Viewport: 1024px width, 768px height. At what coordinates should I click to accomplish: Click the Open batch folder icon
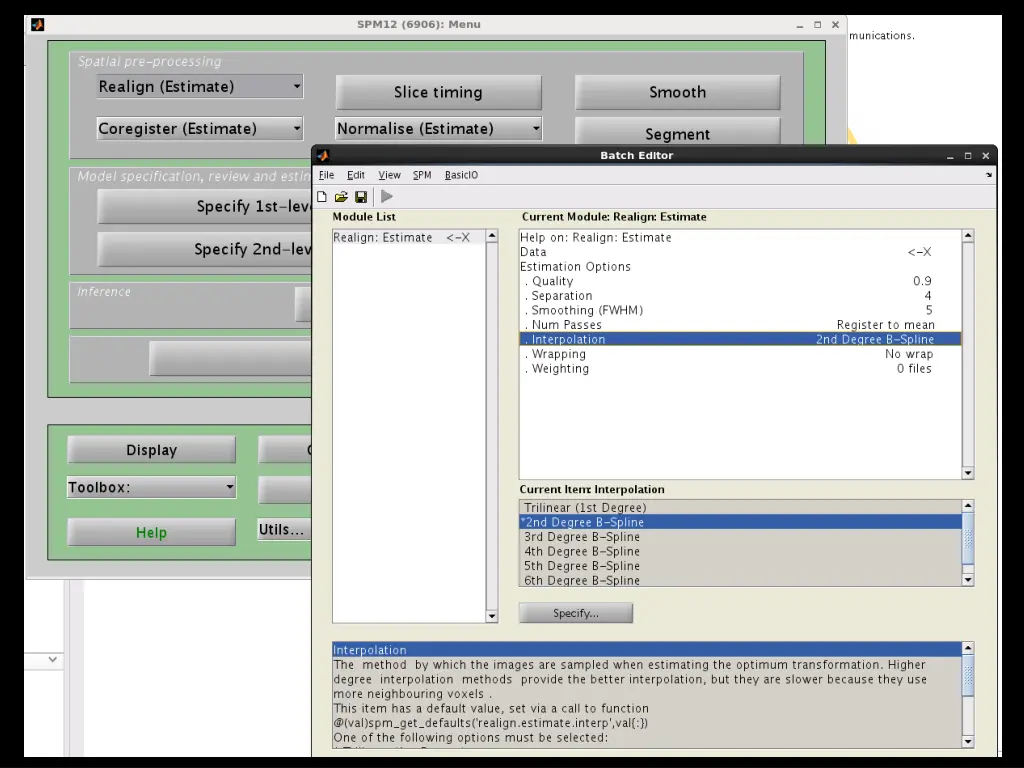point(341,197)
